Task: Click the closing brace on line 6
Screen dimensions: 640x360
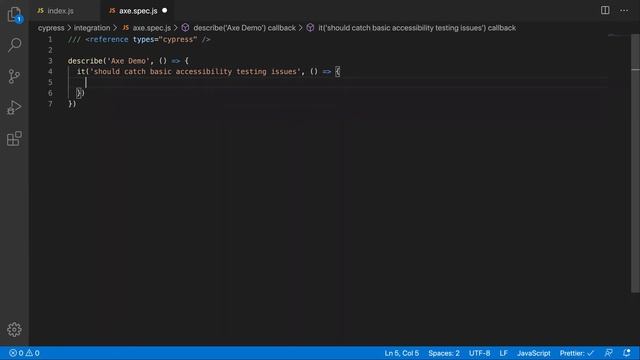Action: click(78, 93)
